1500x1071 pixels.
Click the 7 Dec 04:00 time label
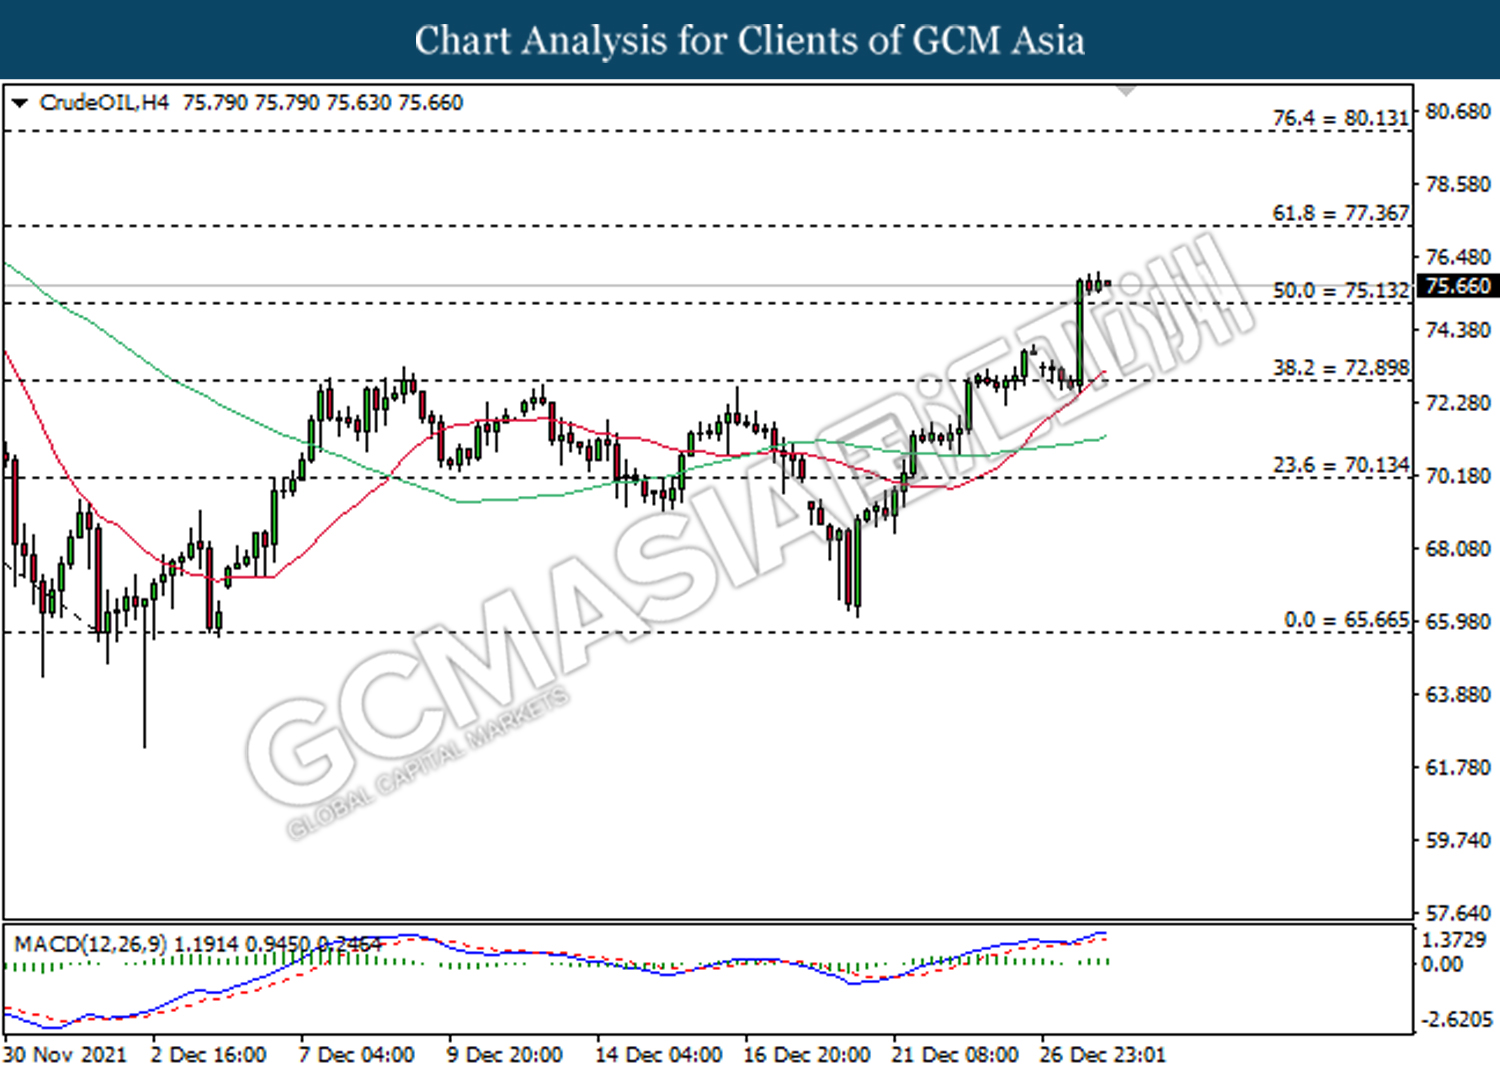click(x=357, y=1055)
